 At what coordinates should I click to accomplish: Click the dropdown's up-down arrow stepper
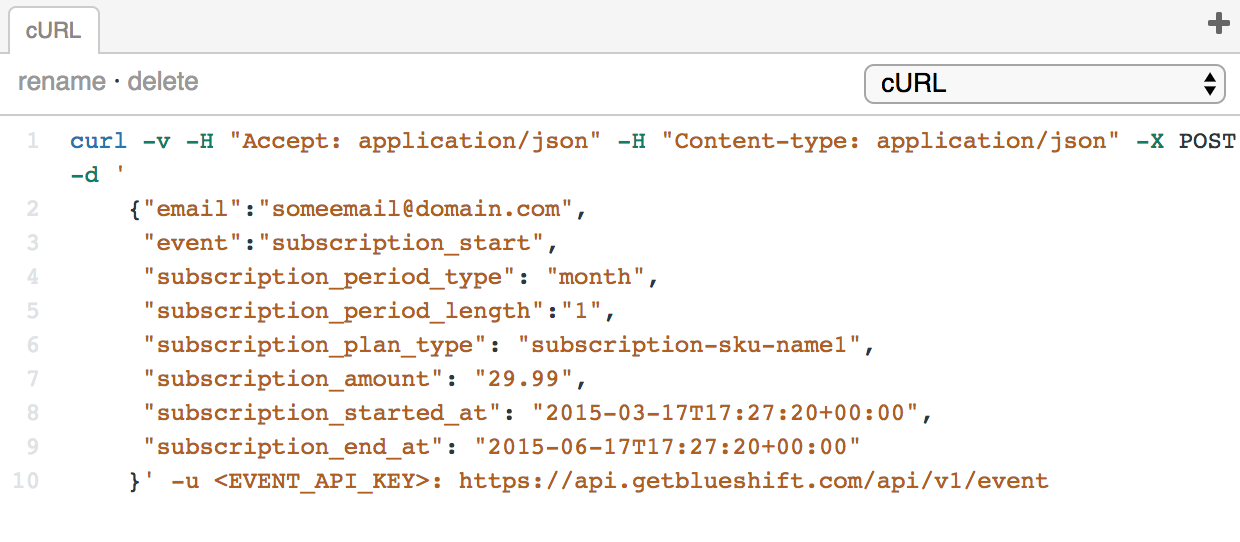(1210, 84)
